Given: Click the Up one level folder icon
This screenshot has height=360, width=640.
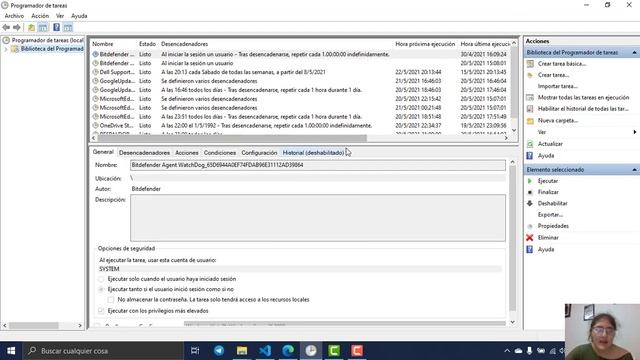Looking at the screenshot, I should (x=31, y=27).
